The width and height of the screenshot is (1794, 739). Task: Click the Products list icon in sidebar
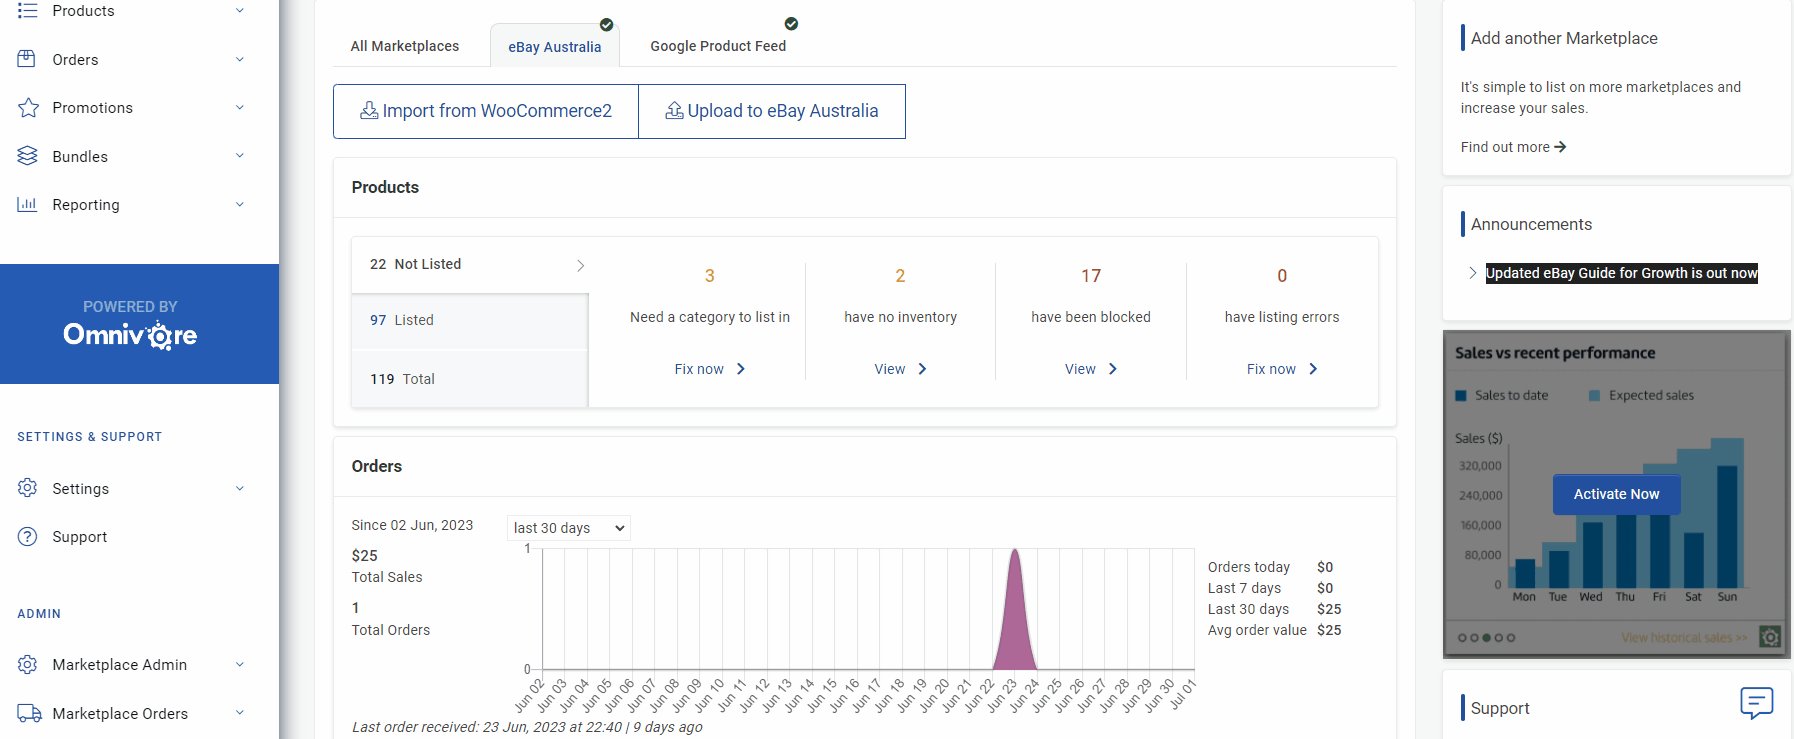click(x=28, y=11)
